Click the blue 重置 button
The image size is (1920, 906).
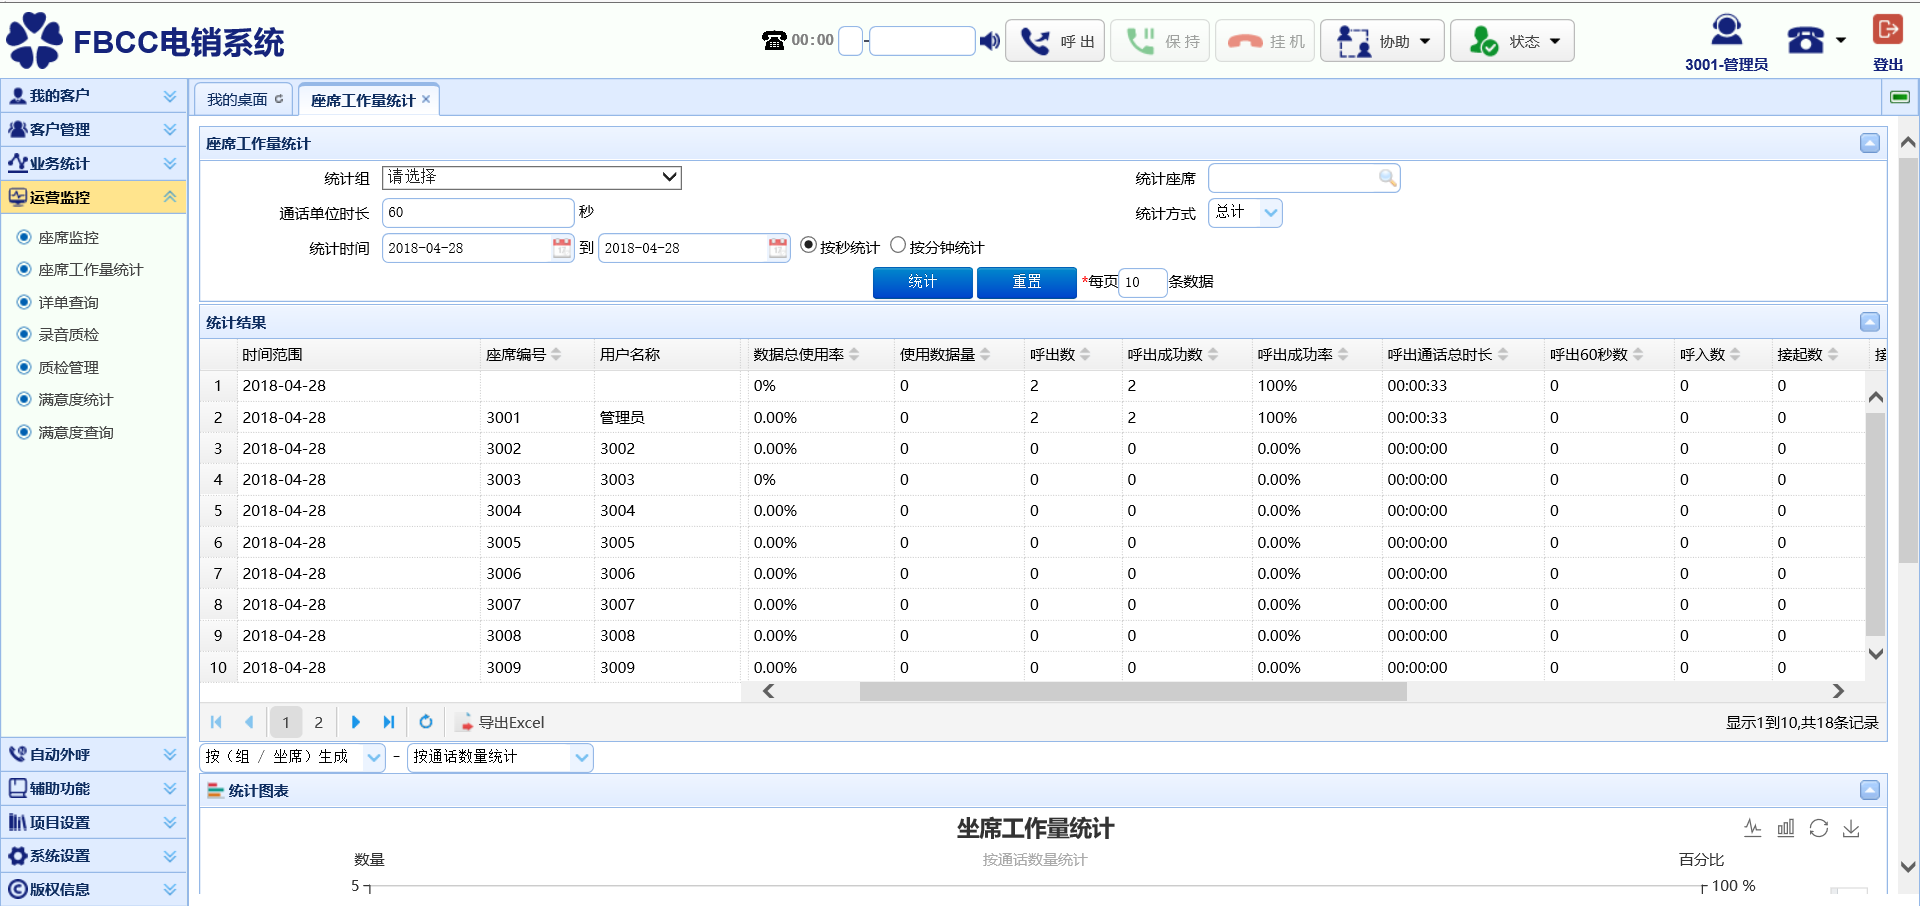click(x=1026, y=282)
